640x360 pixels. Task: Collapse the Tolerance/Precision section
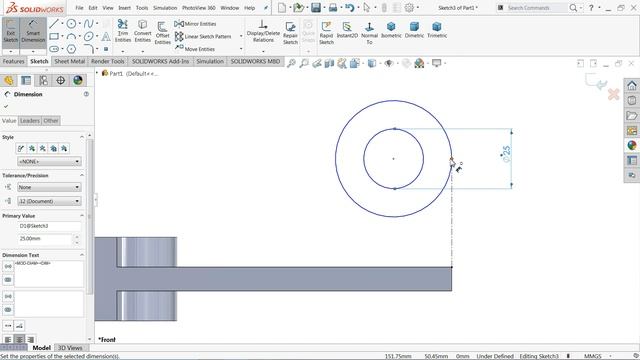click(x=82, y=175)
